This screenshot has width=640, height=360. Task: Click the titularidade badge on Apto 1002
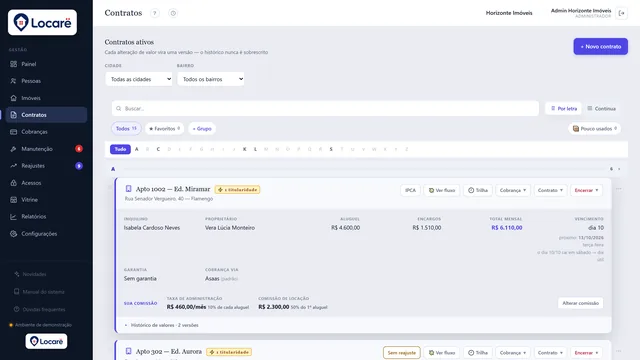tap(238, 190)
